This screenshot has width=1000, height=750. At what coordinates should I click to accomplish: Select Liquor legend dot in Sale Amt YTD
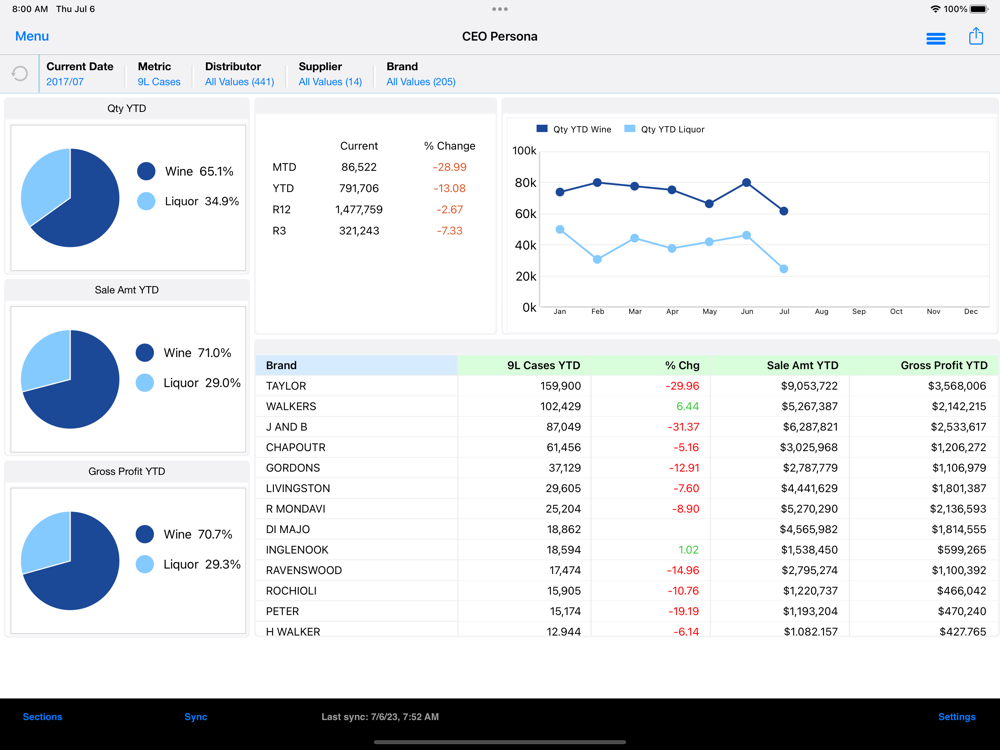[x=145, y=383]
